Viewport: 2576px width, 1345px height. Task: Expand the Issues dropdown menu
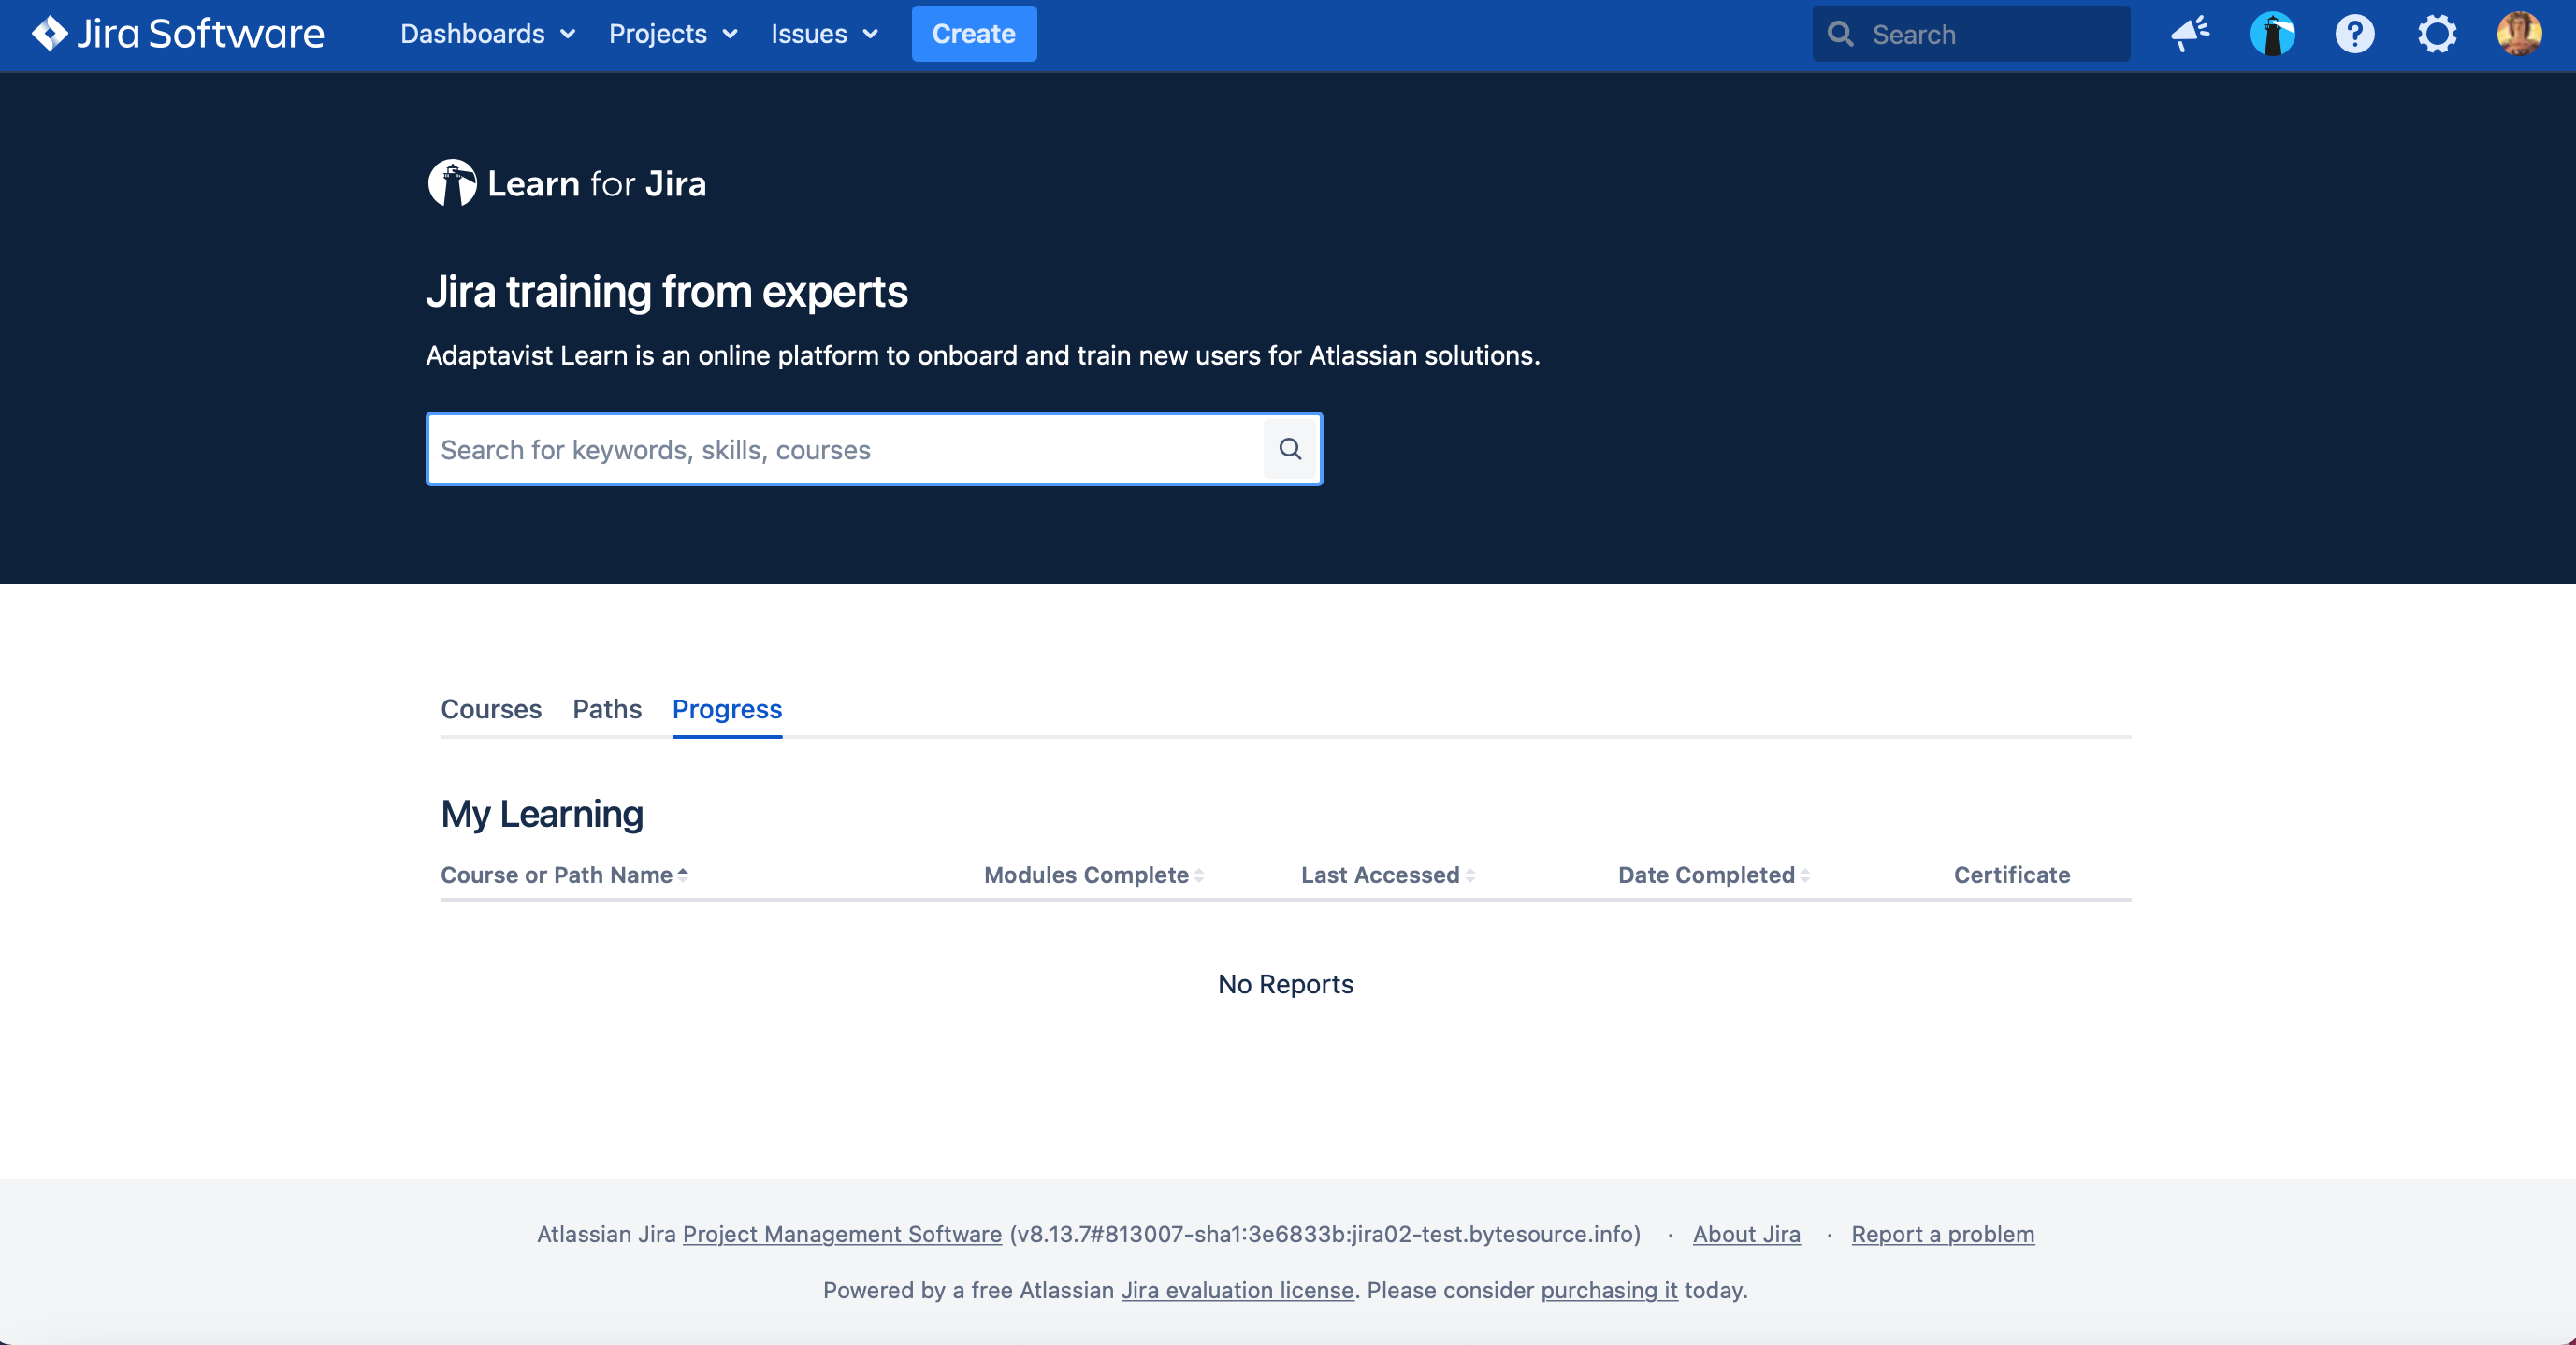(825, 34)
